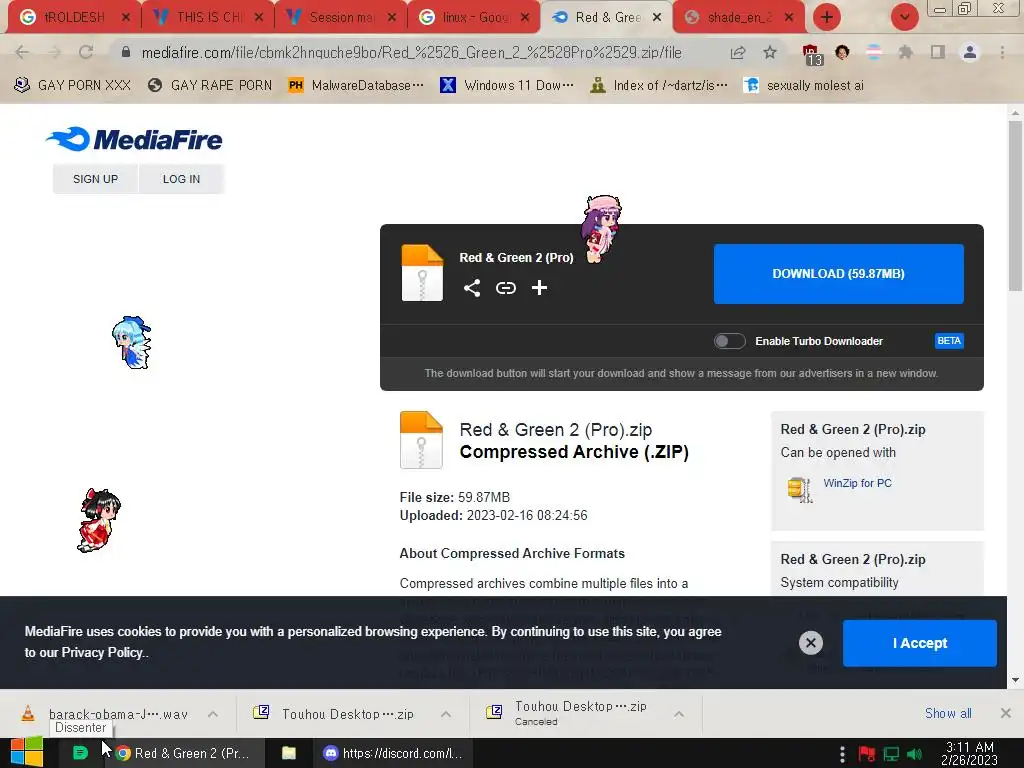
Task: Enable the Turbo Downloader switch
Action: (729, 341)
